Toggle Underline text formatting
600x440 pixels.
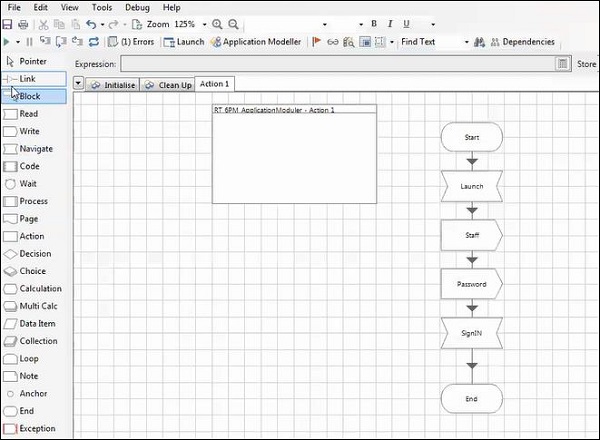[x=406, y=24]
